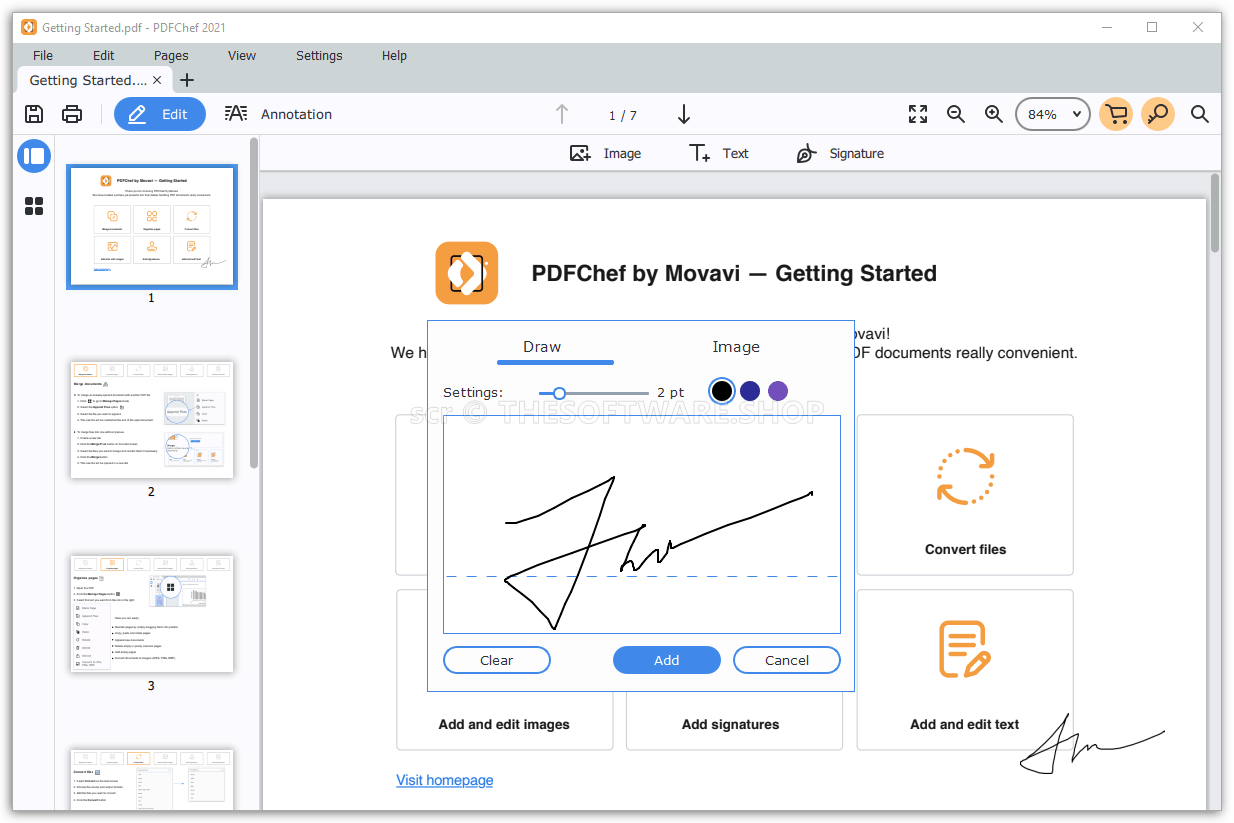Switch to the Image tab in signature dialog
The image size is (1234, 823).
pyautogui.click(x=736, y=347)
